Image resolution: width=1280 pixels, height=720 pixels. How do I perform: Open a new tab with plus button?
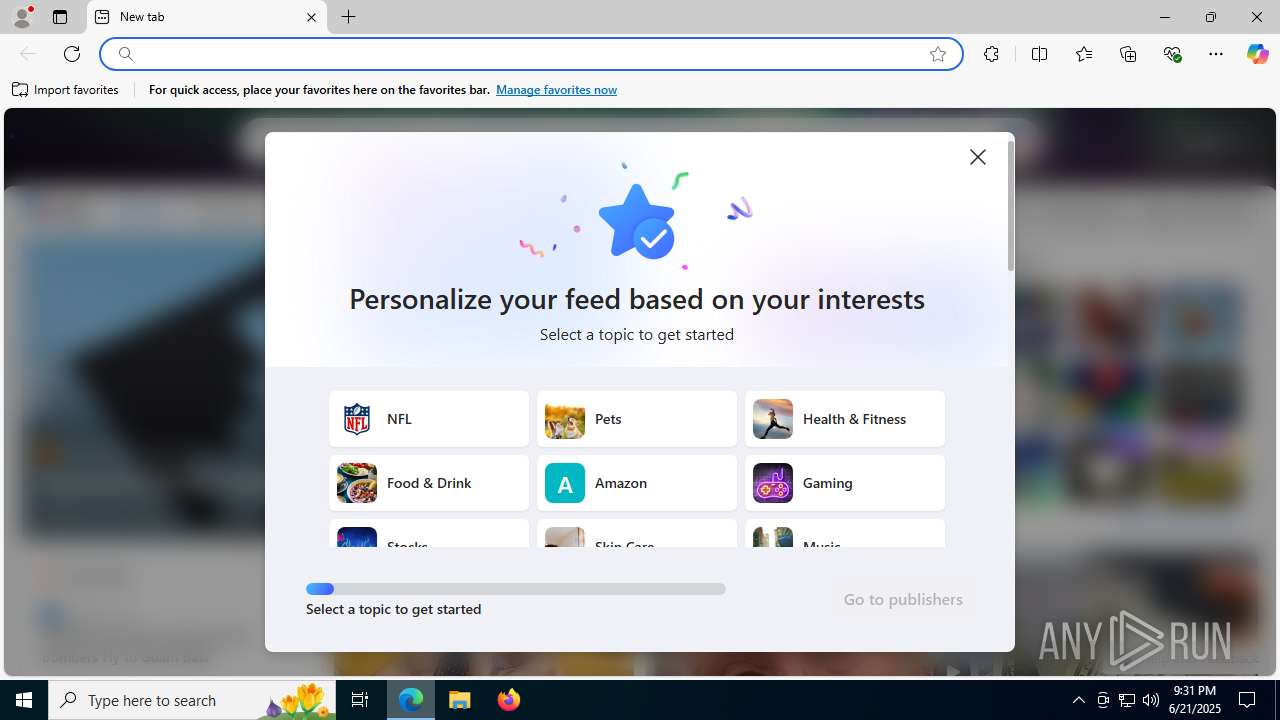(348, 17)
